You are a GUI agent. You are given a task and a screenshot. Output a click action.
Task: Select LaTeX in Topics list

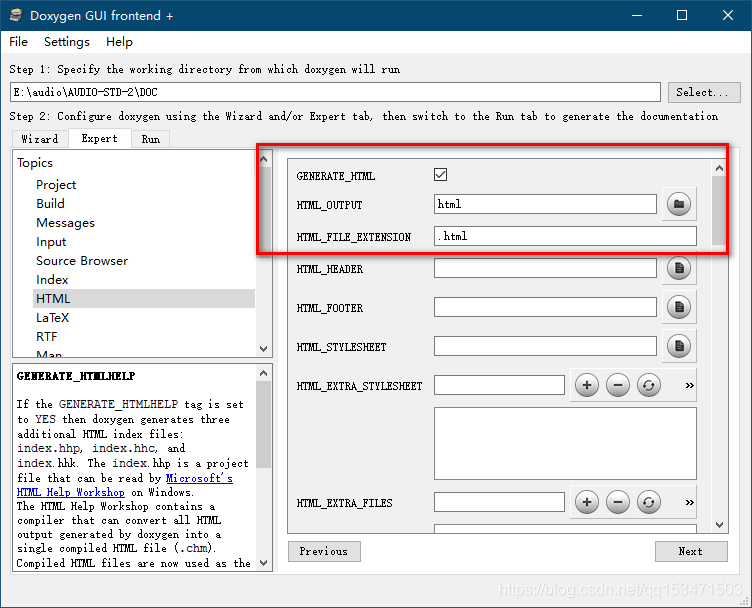tap(52, 317)
